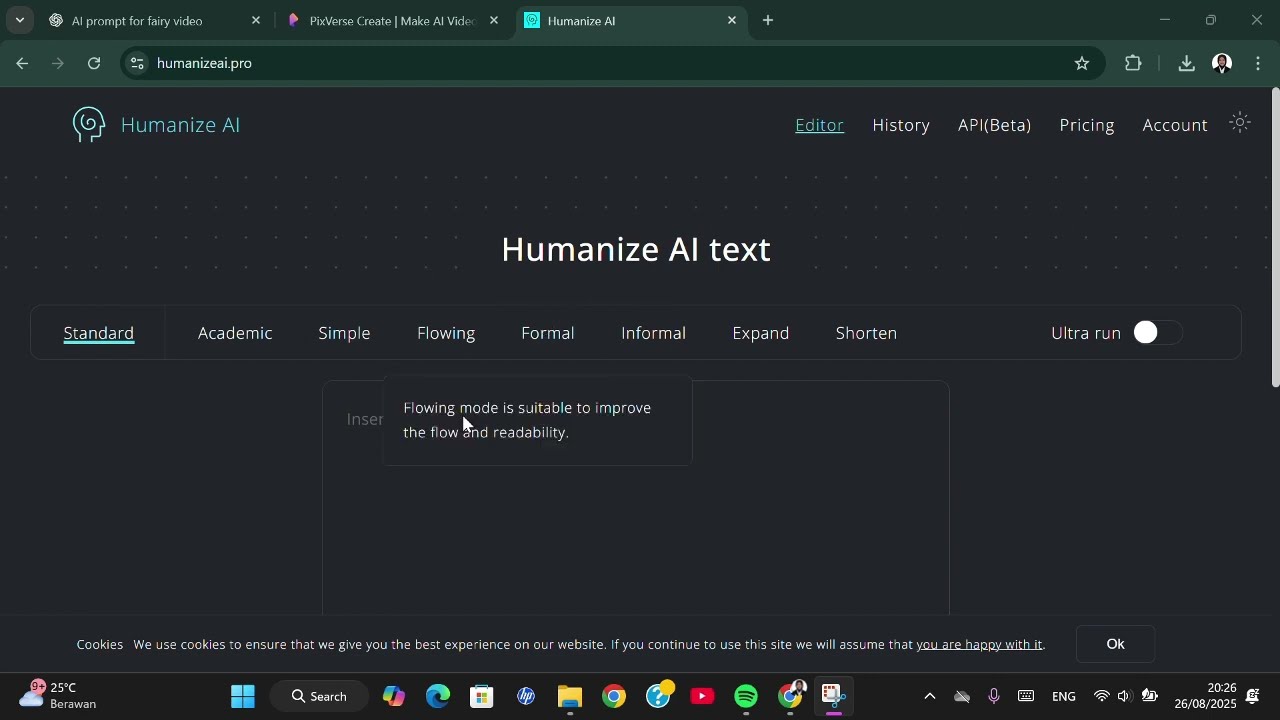Viewport: 1280px width, 720px height.
Task: Switch the ENG input language indicator
Action: click(x=1064, y=697)
